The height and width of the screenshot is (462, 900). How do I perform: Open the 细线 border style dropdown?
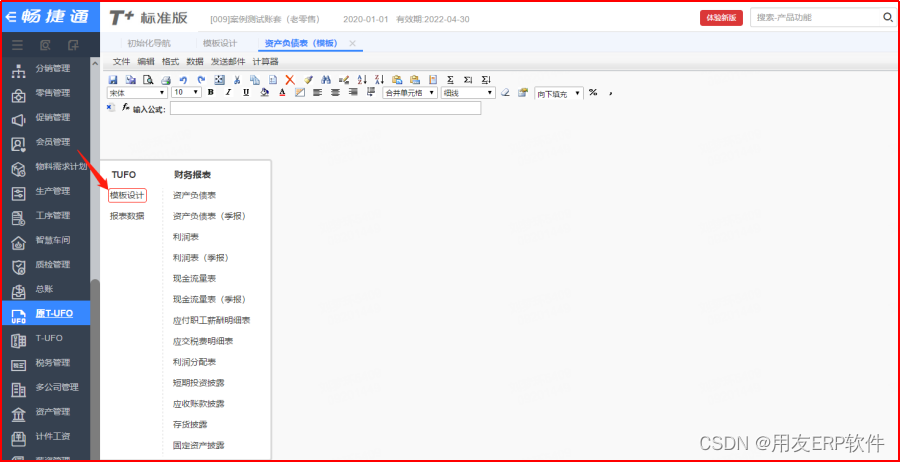pos(468,92)
